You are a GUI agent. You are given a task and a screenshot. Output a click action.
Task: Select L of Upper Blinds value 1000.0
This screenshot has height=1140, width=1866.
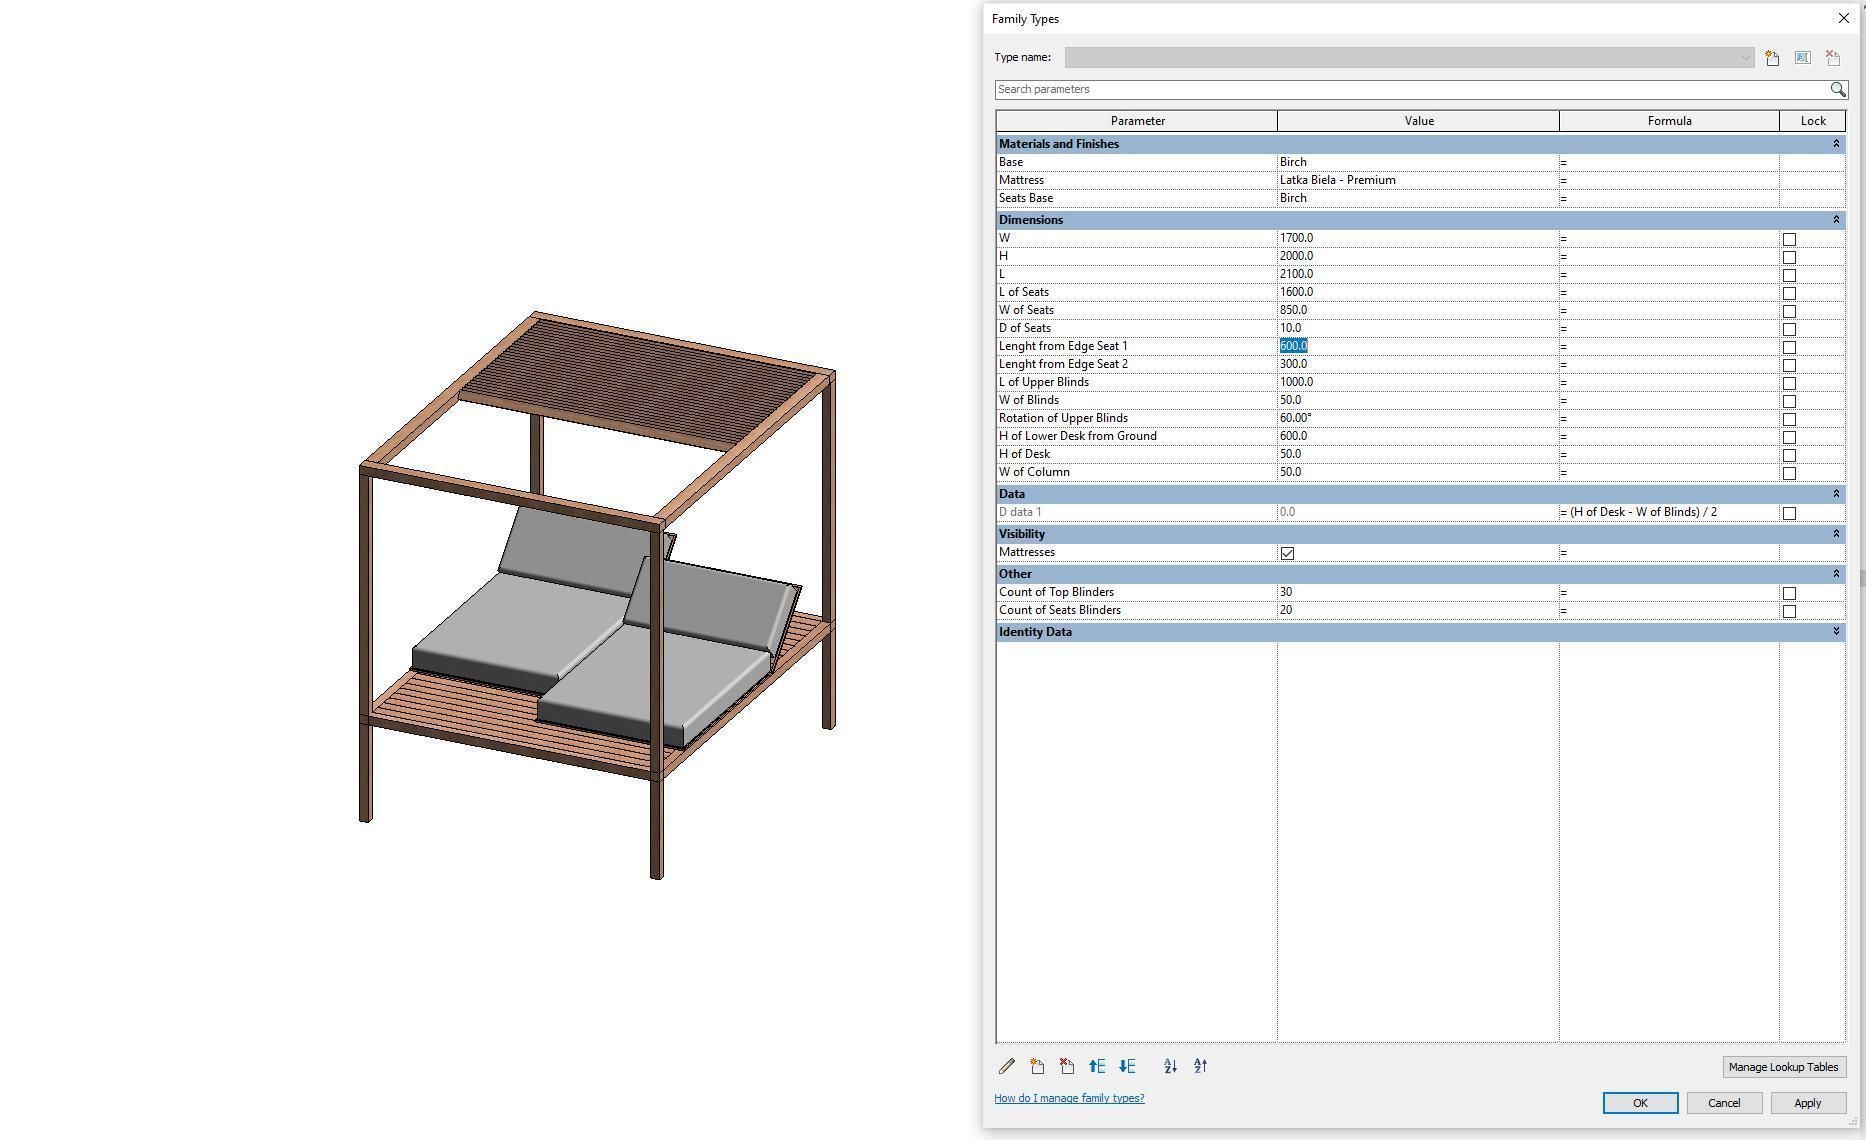tap(1418, 382)
